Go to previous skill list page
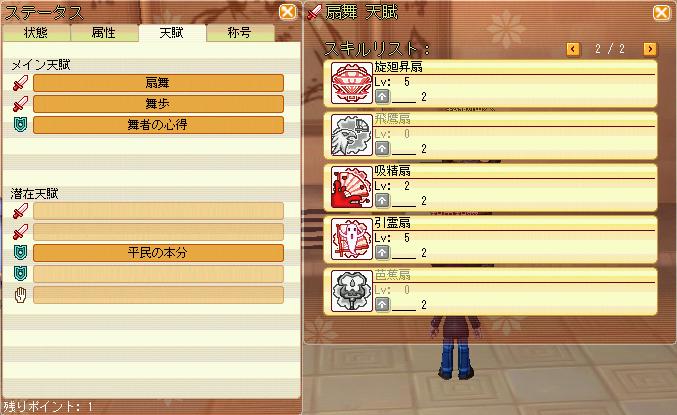The image size is (677, 415). click(573, 49)
